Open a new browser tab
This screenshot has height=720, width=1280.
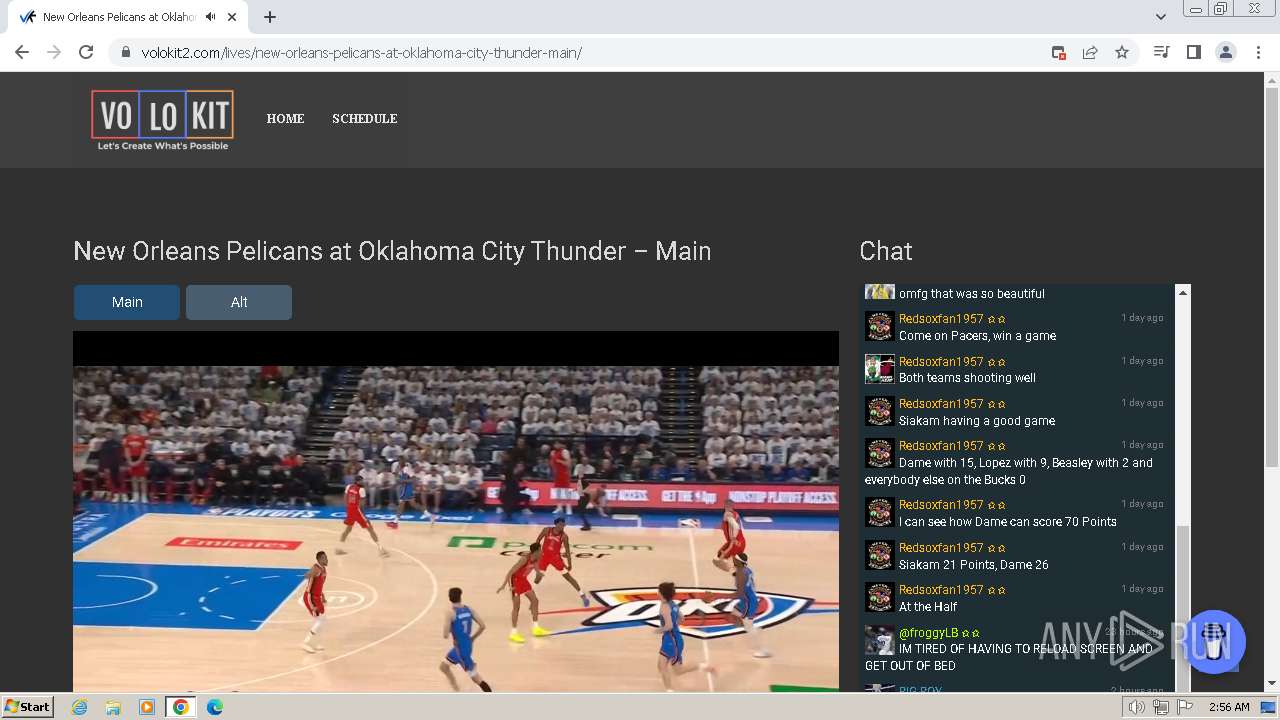click(x=270, y=17)
